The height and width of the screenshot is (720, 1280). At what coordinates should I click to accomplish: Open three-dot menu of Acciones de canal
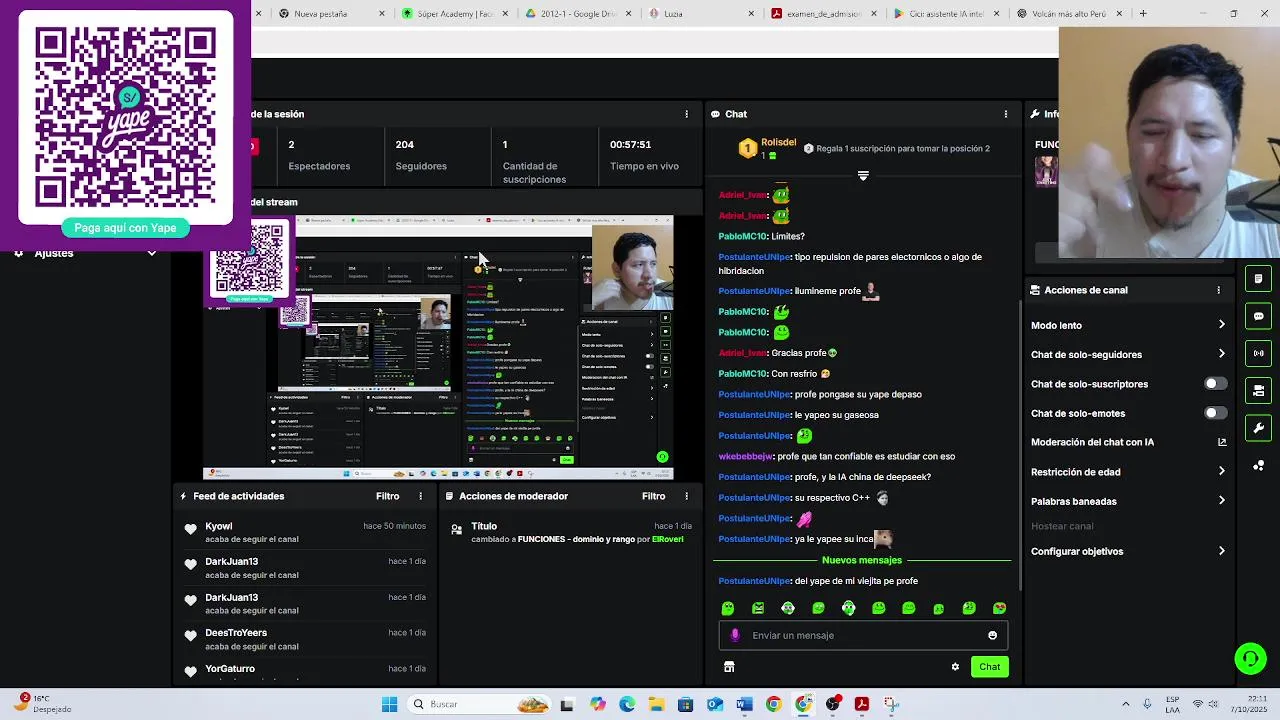1218,290
